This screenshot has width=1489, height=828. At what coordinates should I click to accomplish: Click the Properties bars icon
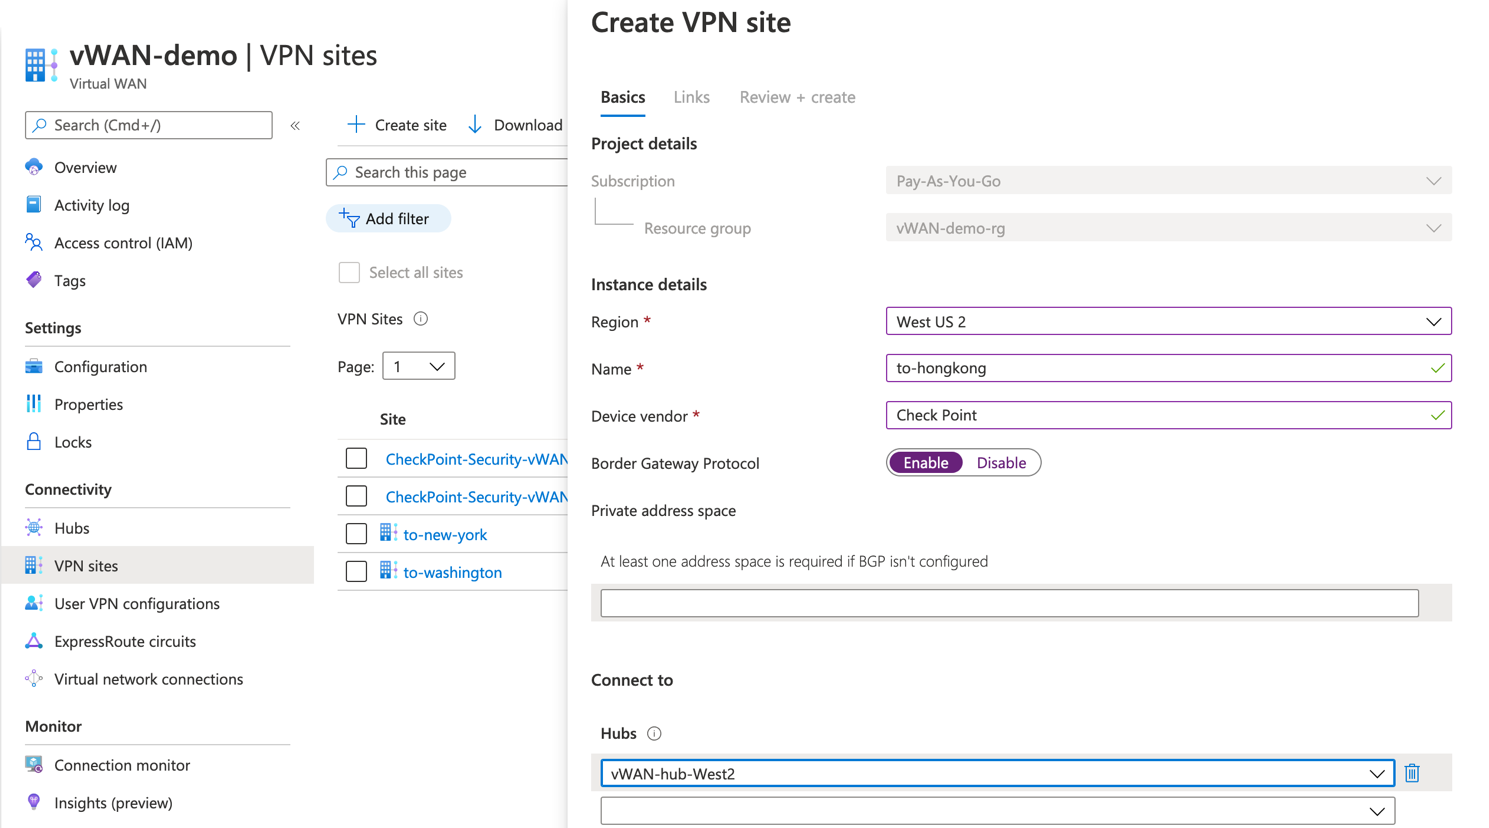click(x=34, y=404)
